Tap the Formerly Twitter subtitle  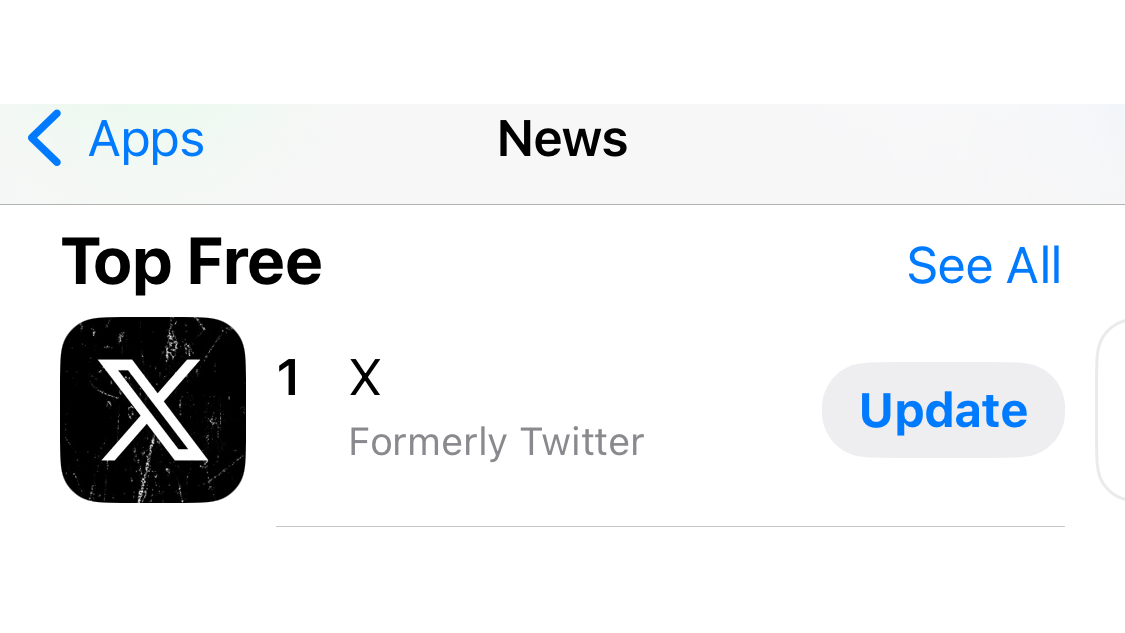point(496,441)
